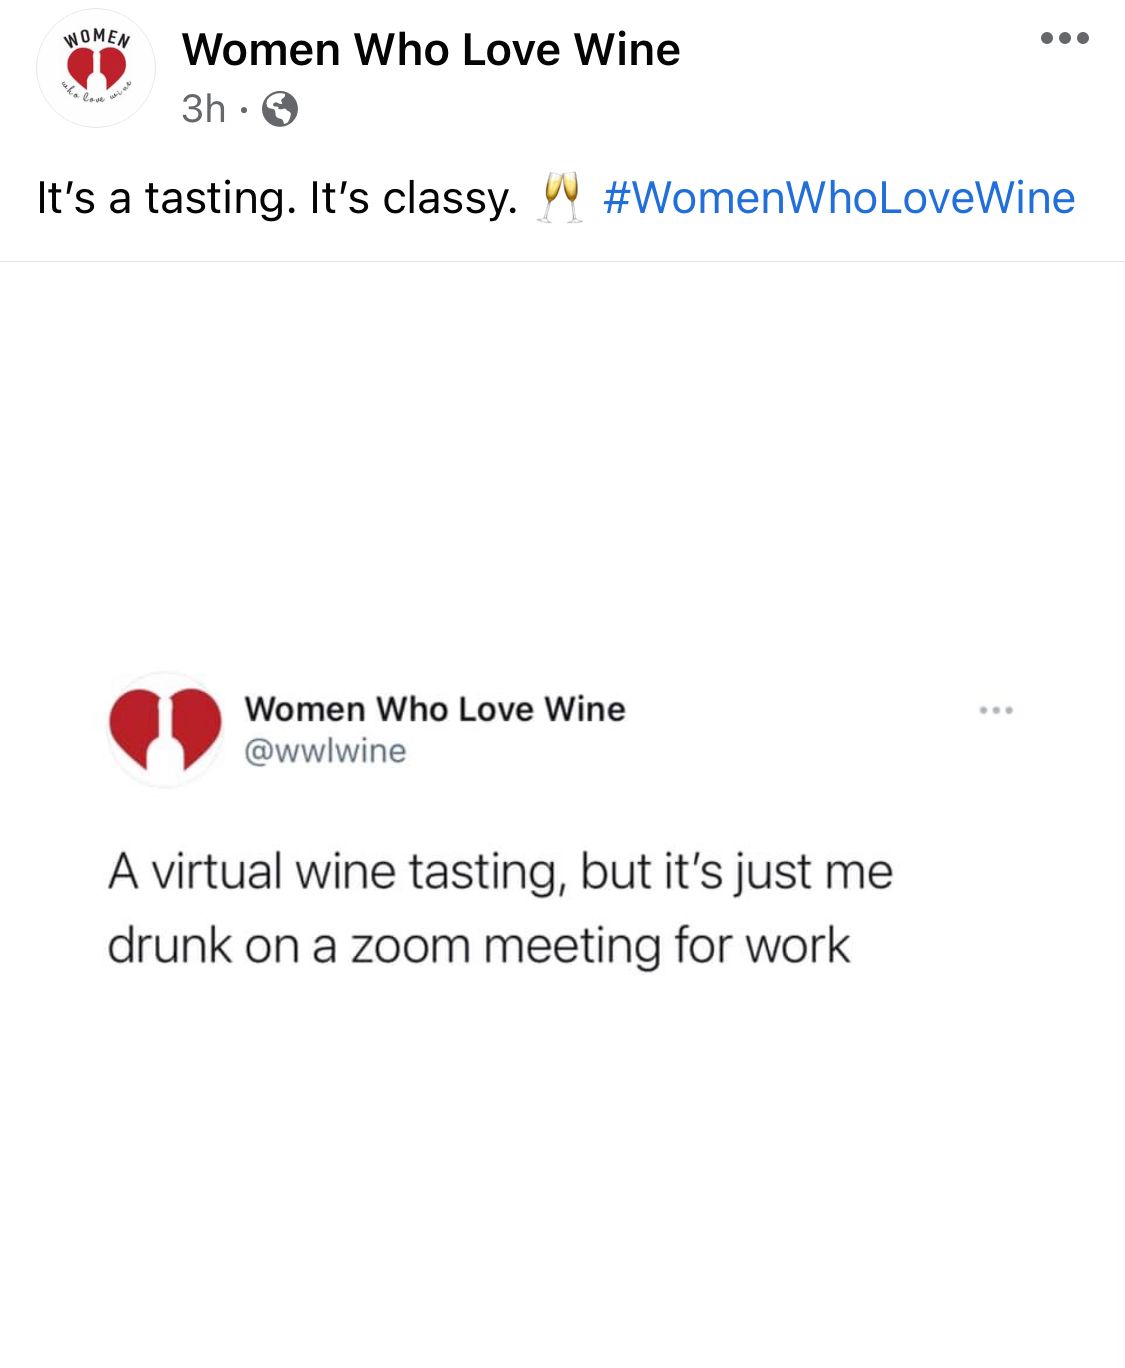Image resolution: width=1125 pixels, height=1368 pixels.
Task: Open the Women Who Love Wine page avatar
Action: 96,68
